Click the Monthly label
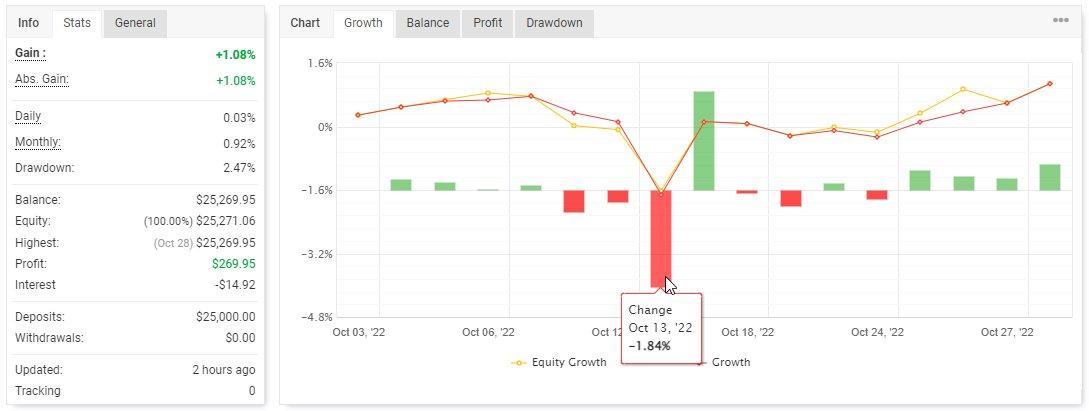 pyautogui.click(x=38, y=142)
